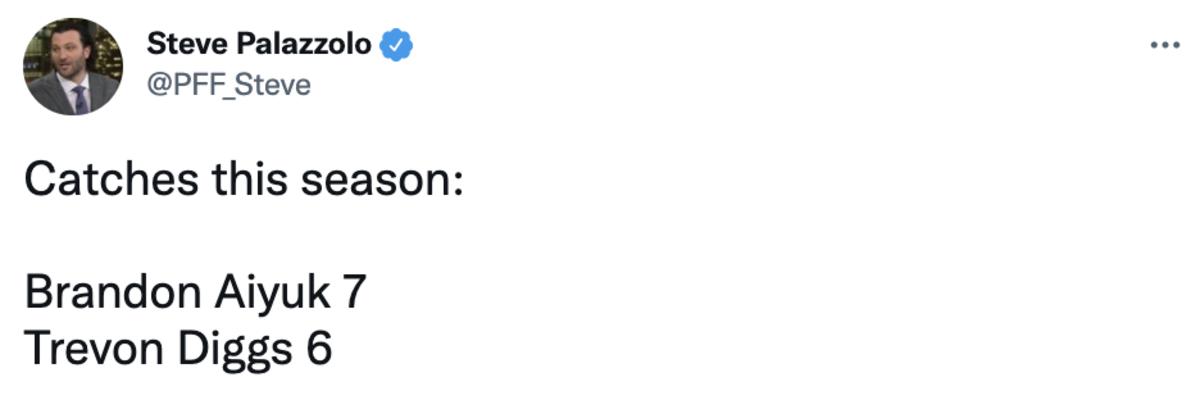Click the "Catches this season:" text line
This screenshot has width=1200, height=400.
click(243, 181)
